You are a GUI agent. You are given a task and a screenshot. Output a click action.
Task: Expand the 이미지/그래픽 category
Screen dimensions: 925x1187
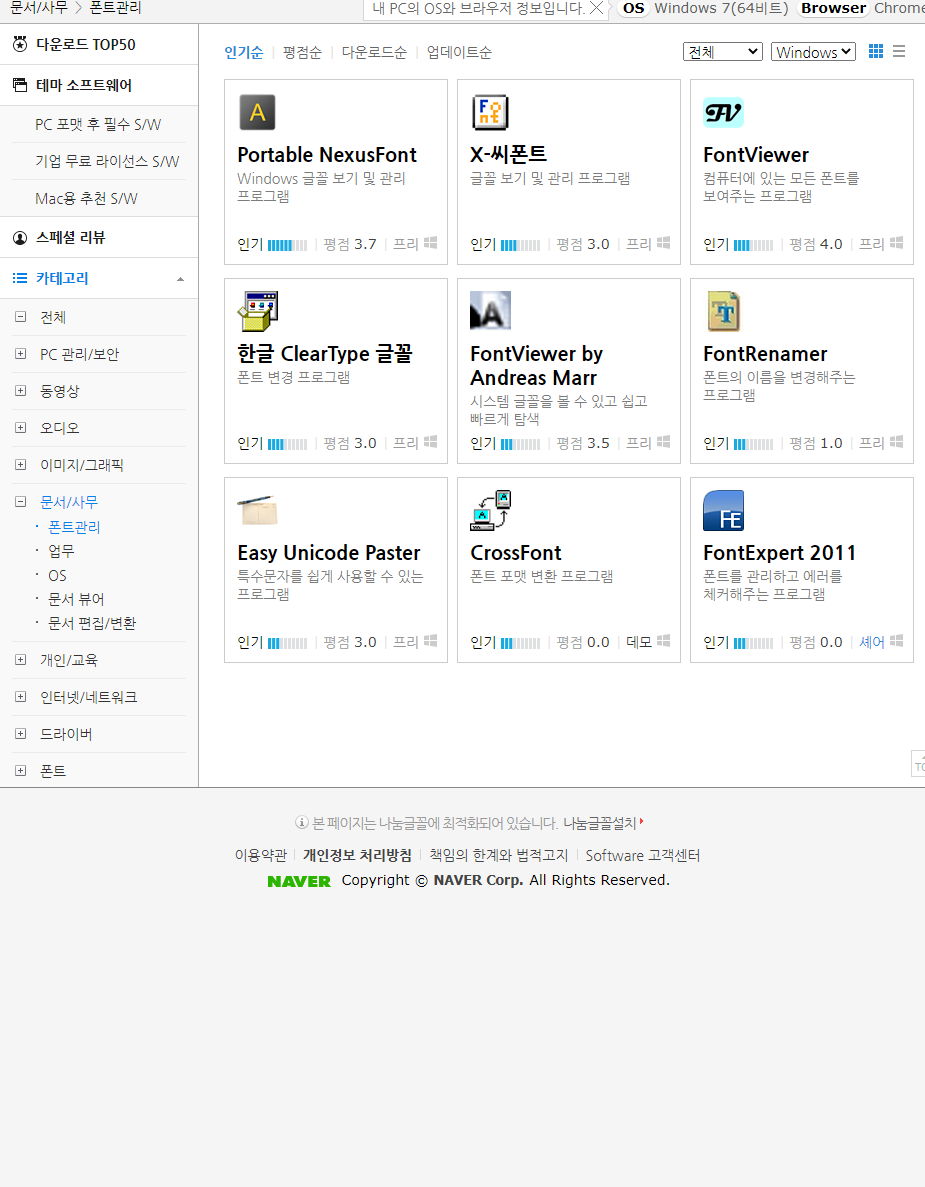pos(20,465)
